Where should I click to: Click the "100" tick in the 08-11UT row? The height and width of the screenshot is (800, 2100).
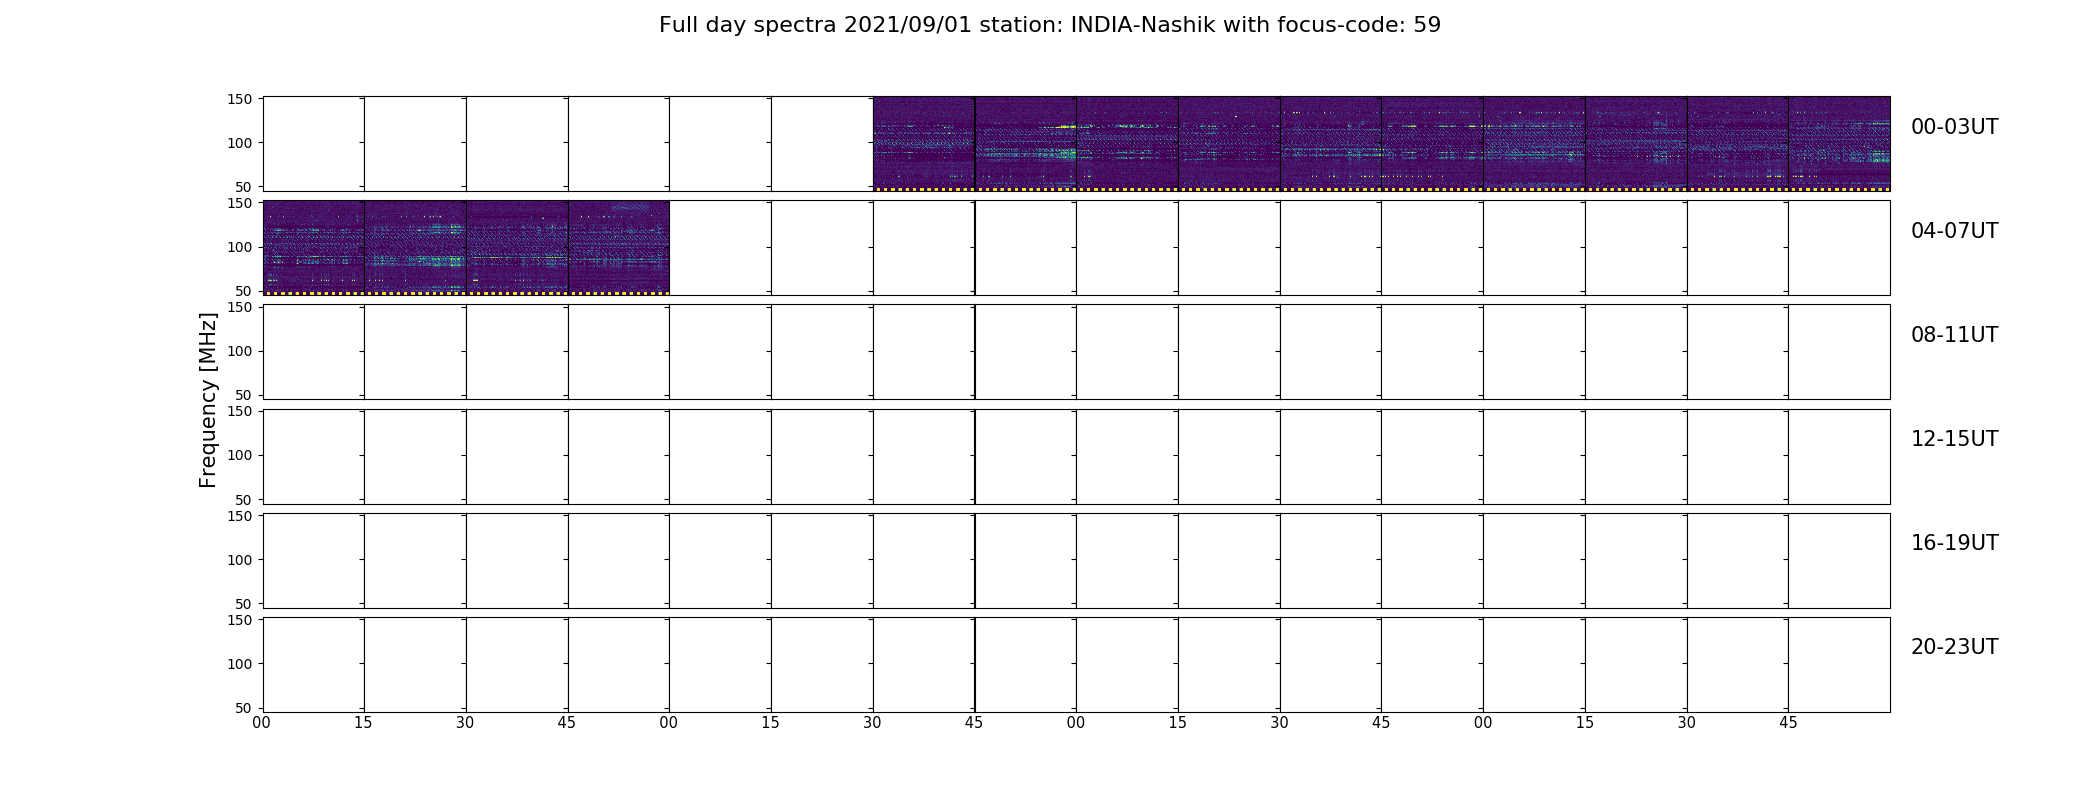pyautogui.click(x=240, y=351)
